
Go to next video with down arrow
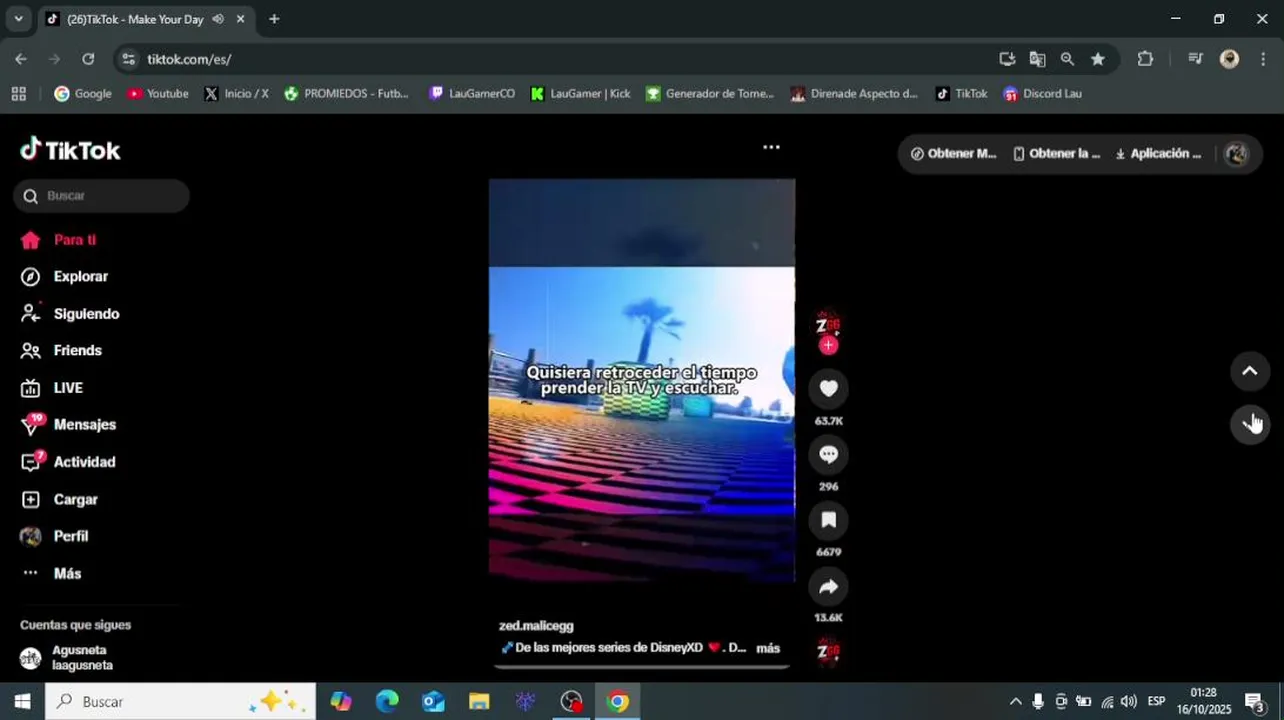coord(1249,423)
